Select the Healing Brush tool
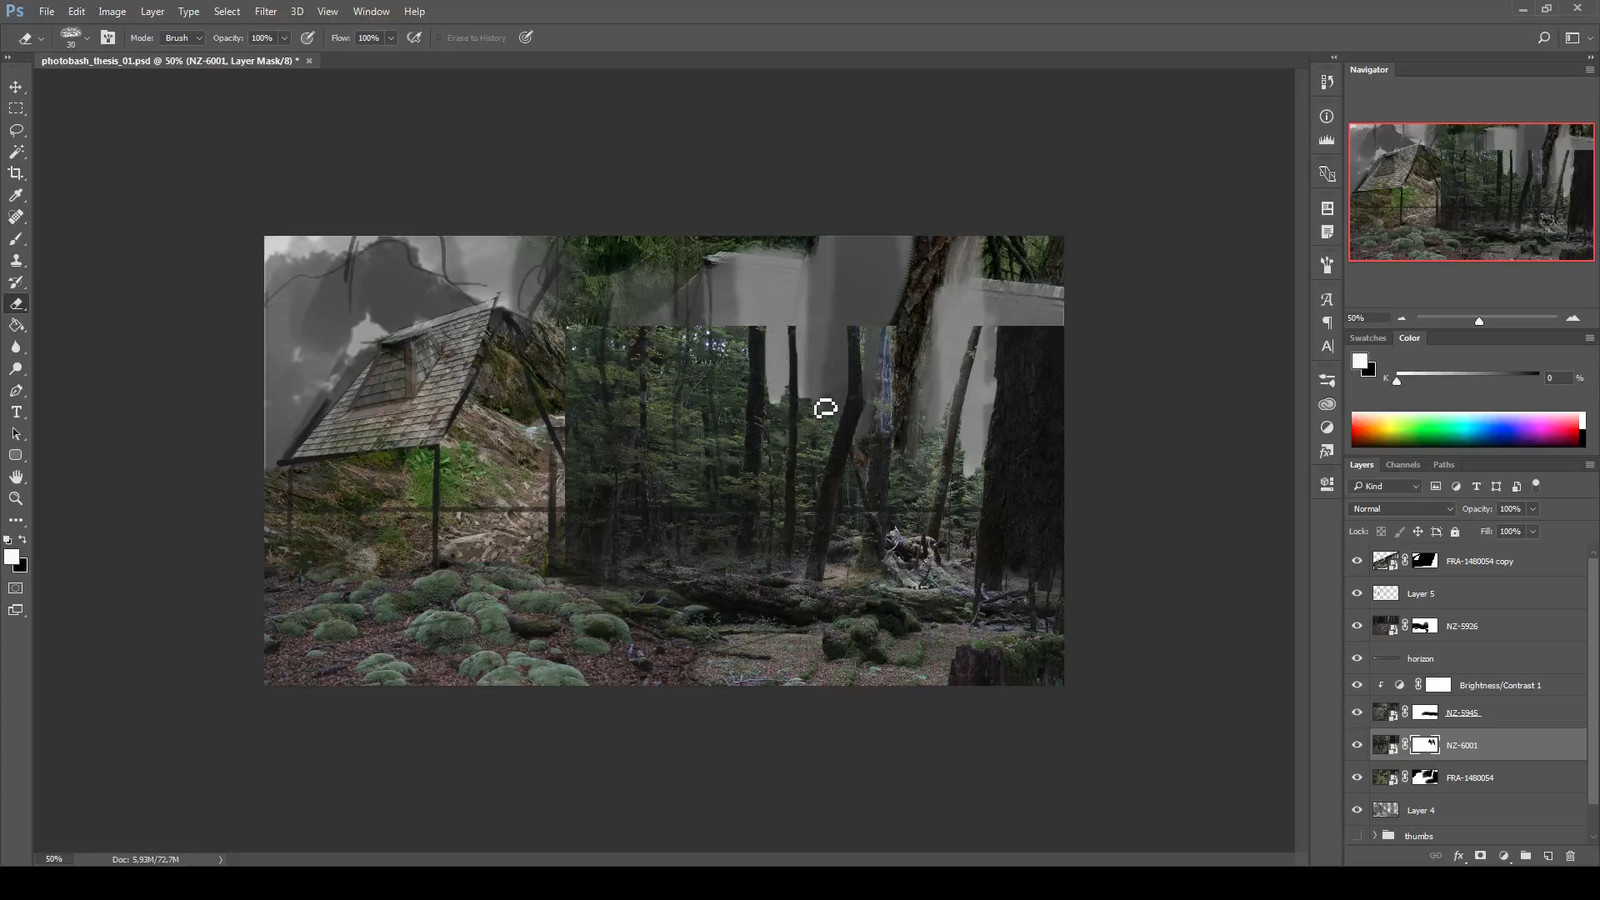Viewport: 1600px width, 900px height. point(16,217)
